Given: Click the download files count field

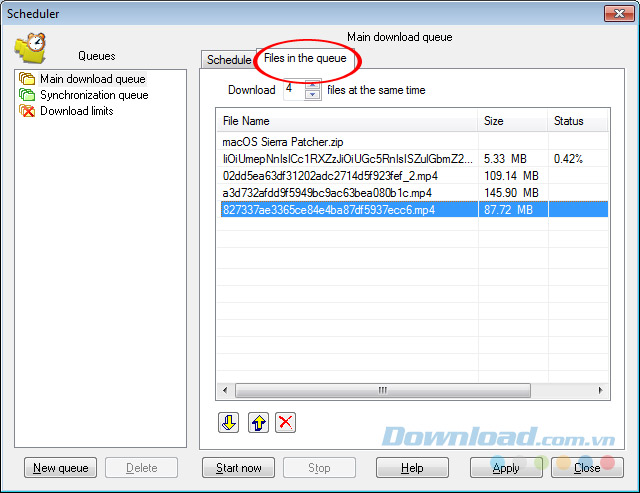Looking at the screenshot, I should coord(294,89).
